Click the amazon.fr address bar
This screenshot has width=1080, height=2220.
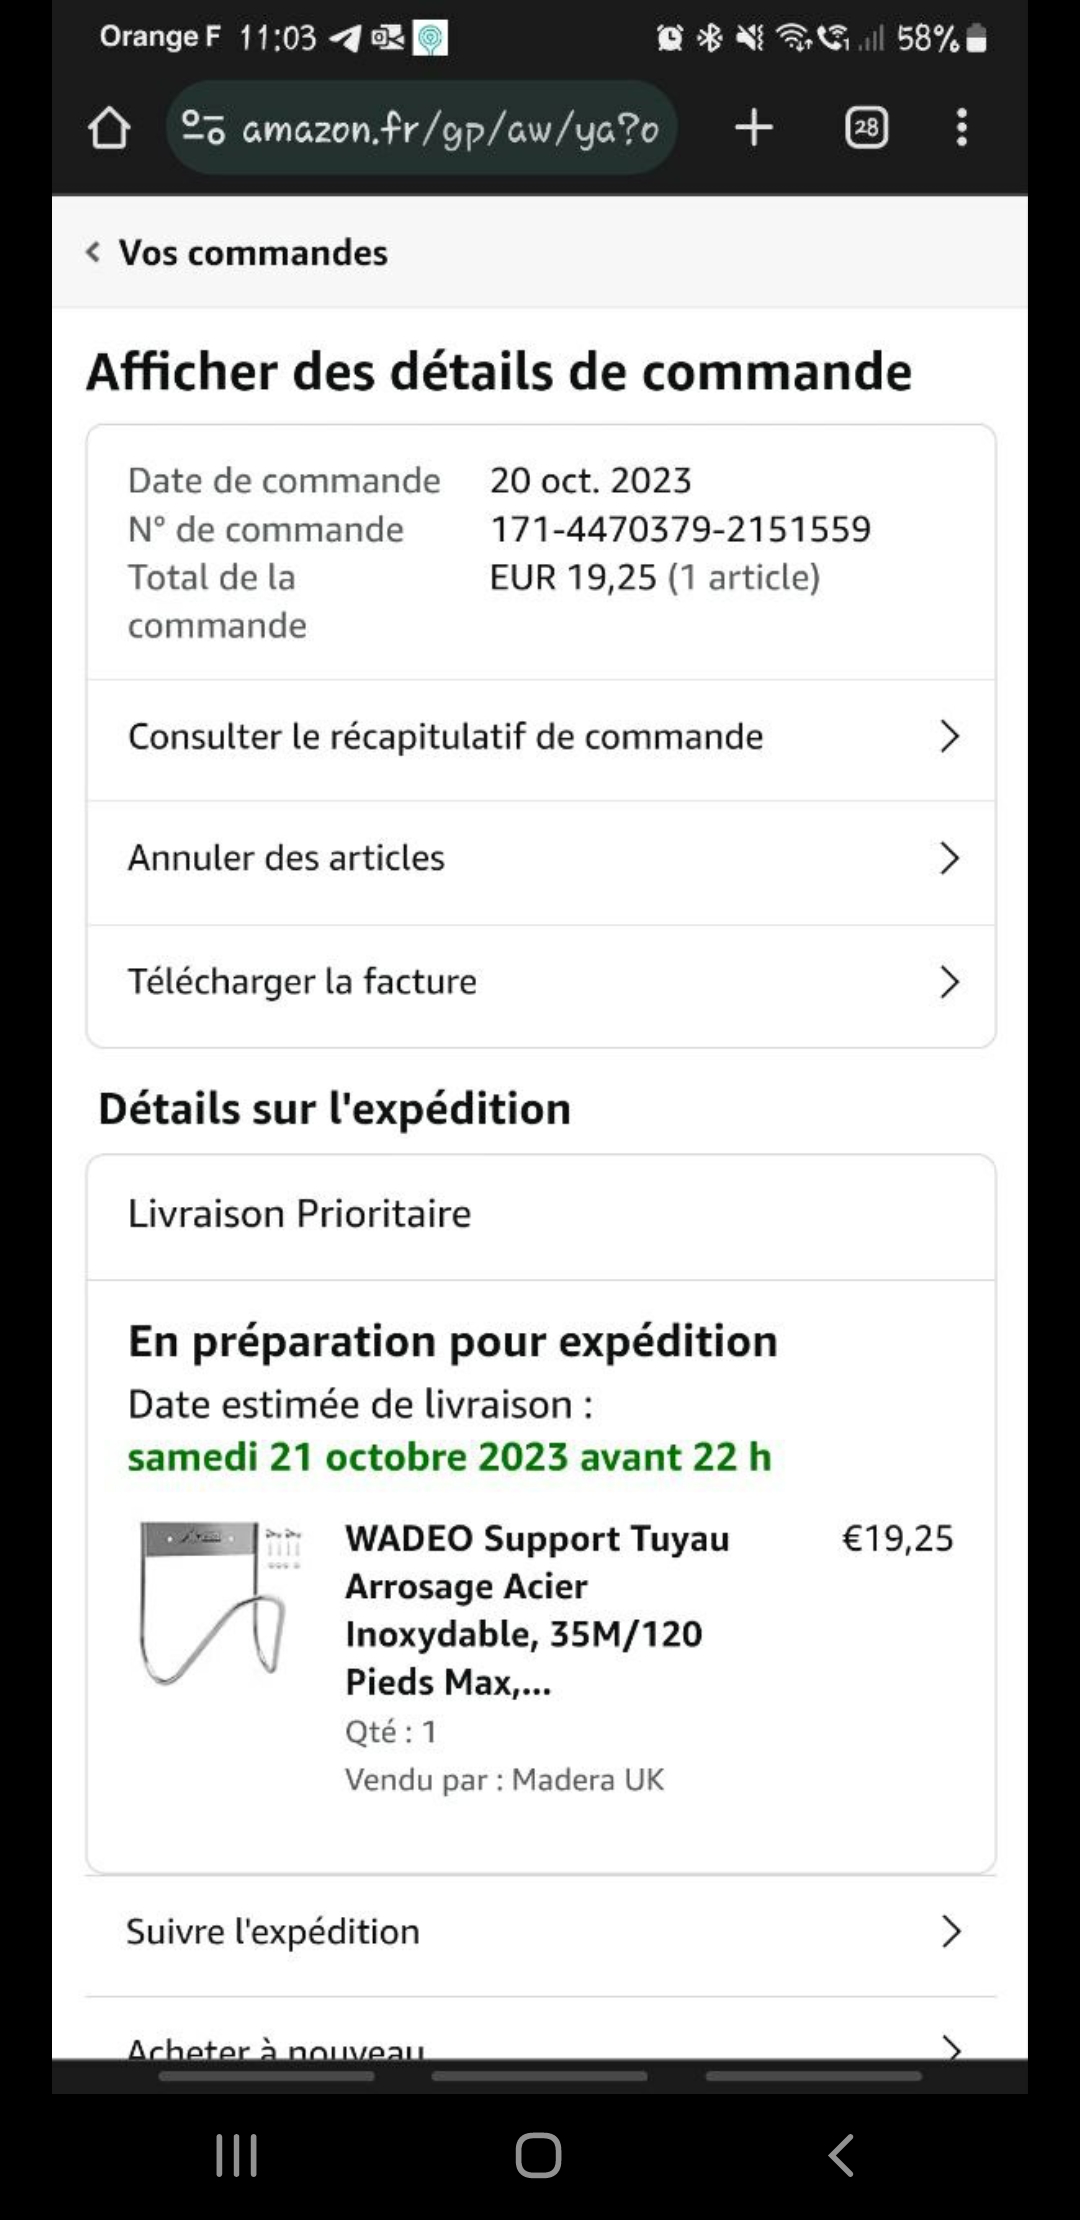pos(421,128)
